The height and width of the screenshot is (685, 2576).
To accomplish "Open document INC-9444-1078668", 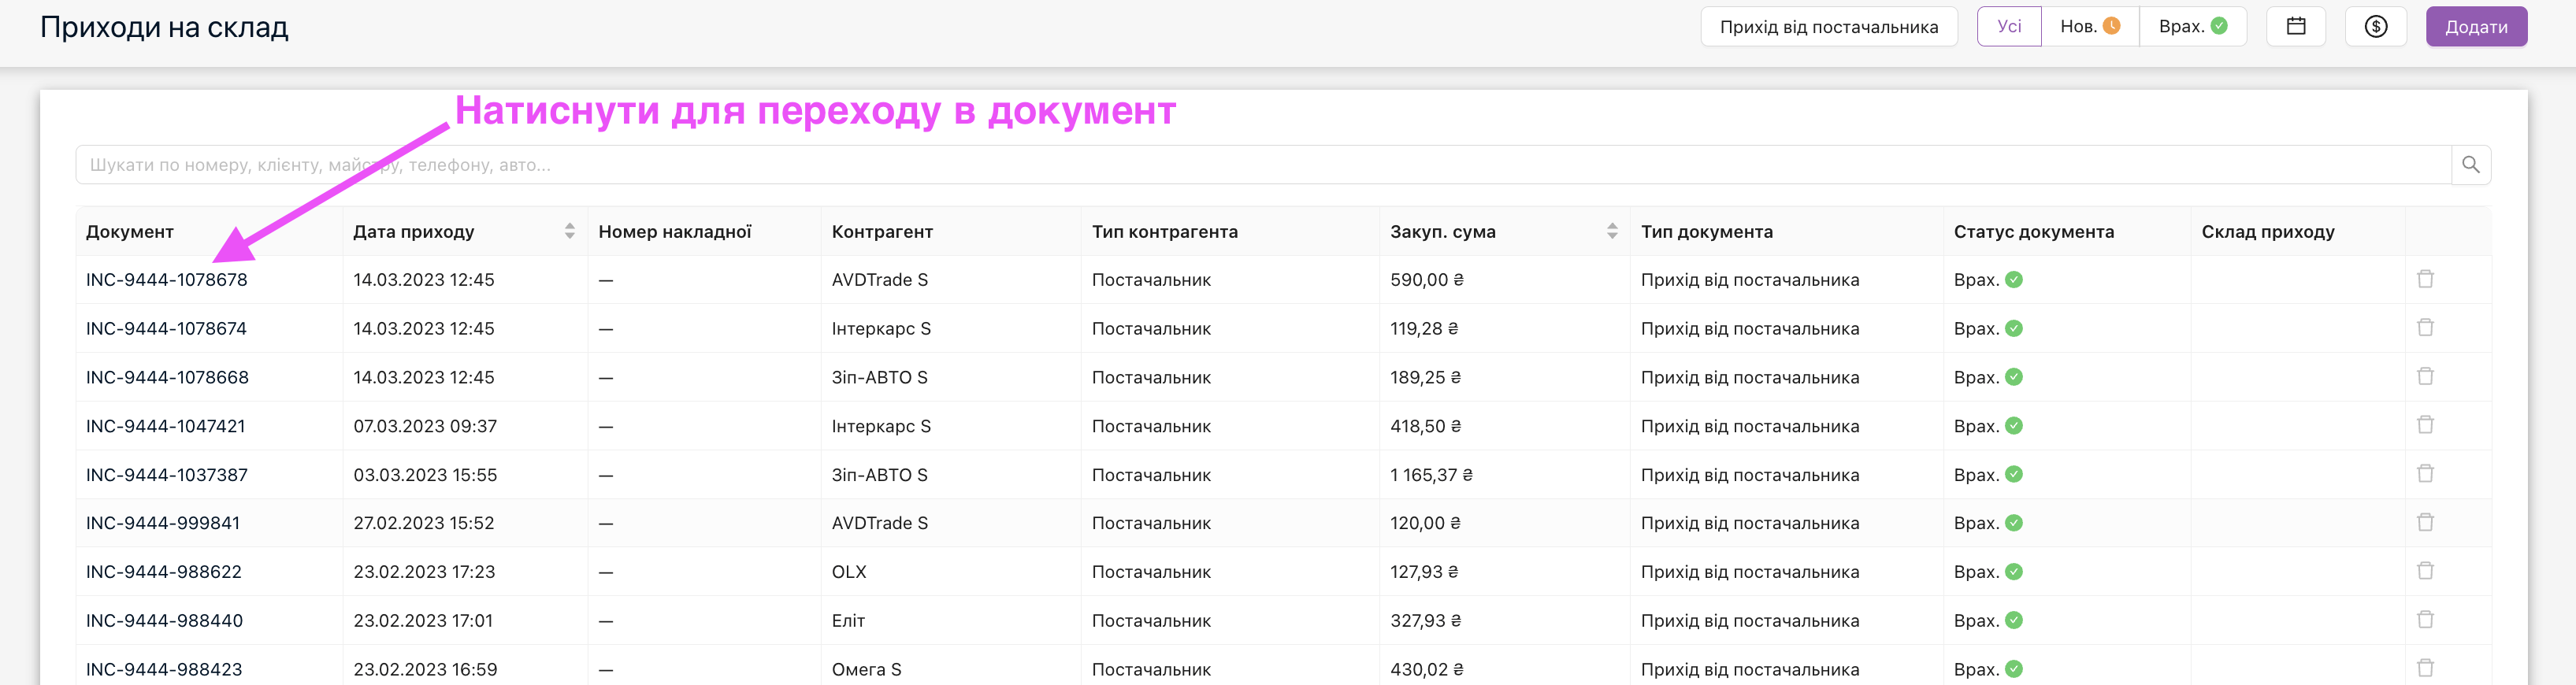I will (167, 377).
